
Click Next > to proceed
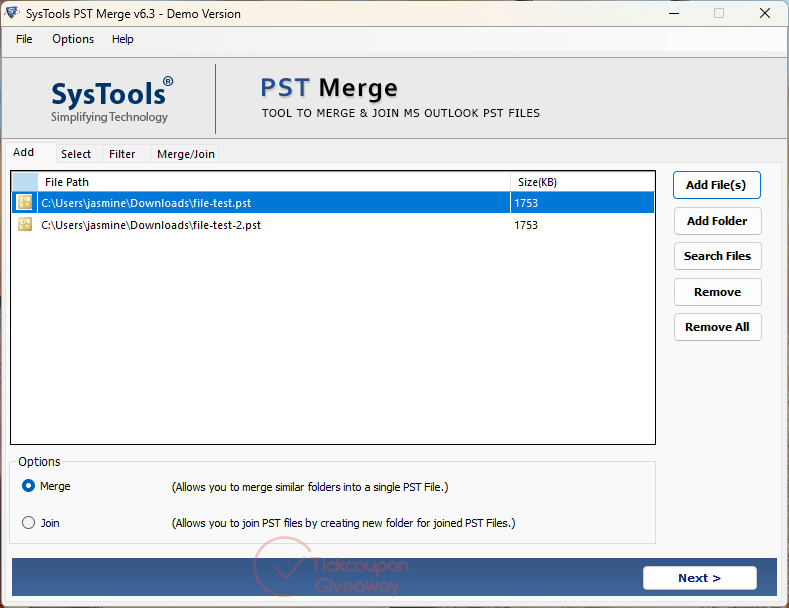tap(700, 578)
